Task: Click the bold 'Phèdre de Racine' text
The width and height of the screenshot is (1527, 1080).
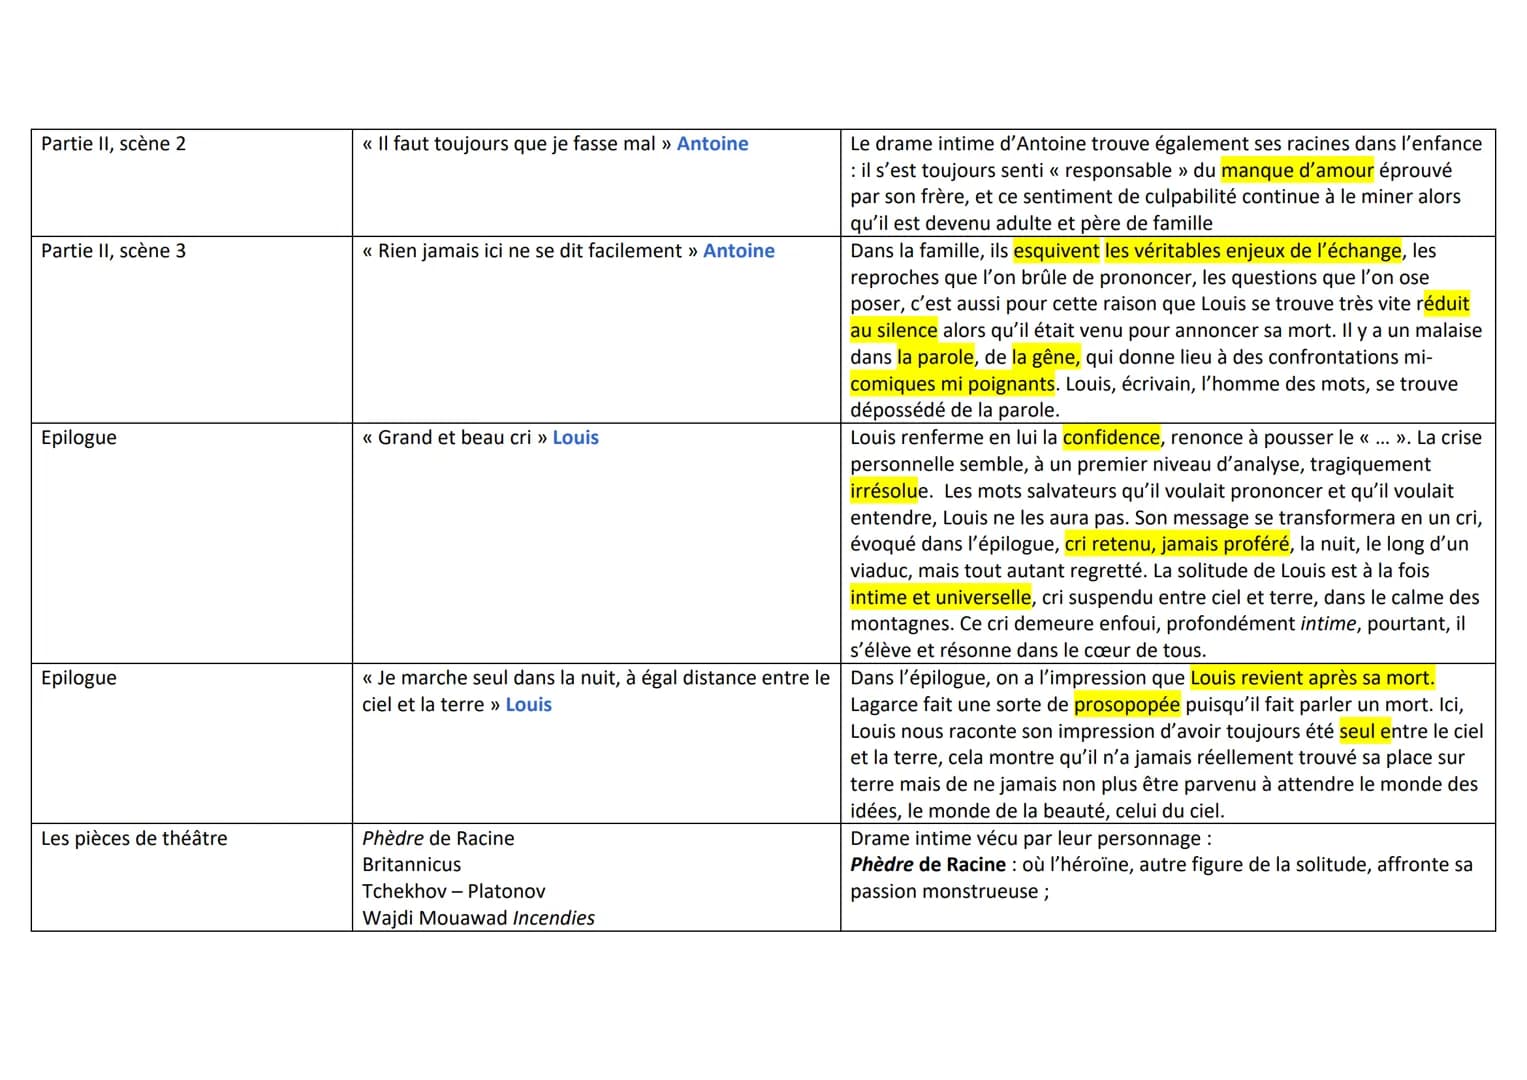Action: 928,865
